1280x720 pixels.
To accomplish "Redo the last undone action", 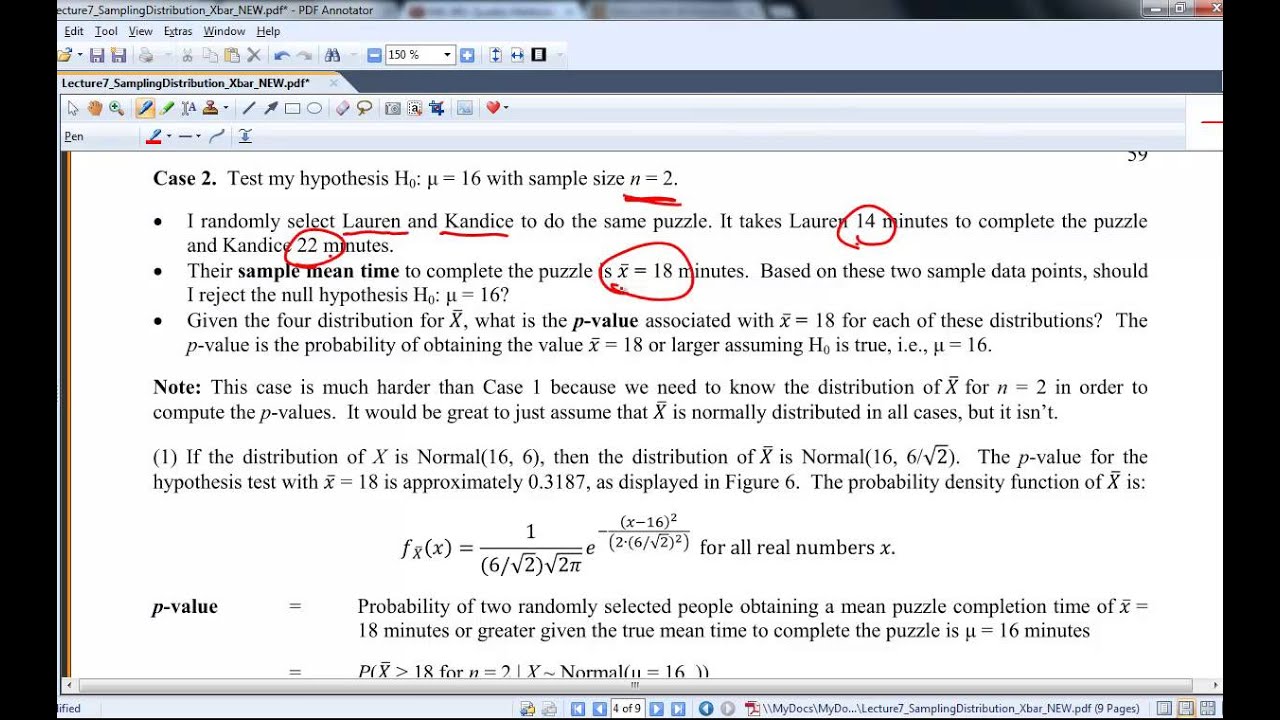I will (304, 55).
